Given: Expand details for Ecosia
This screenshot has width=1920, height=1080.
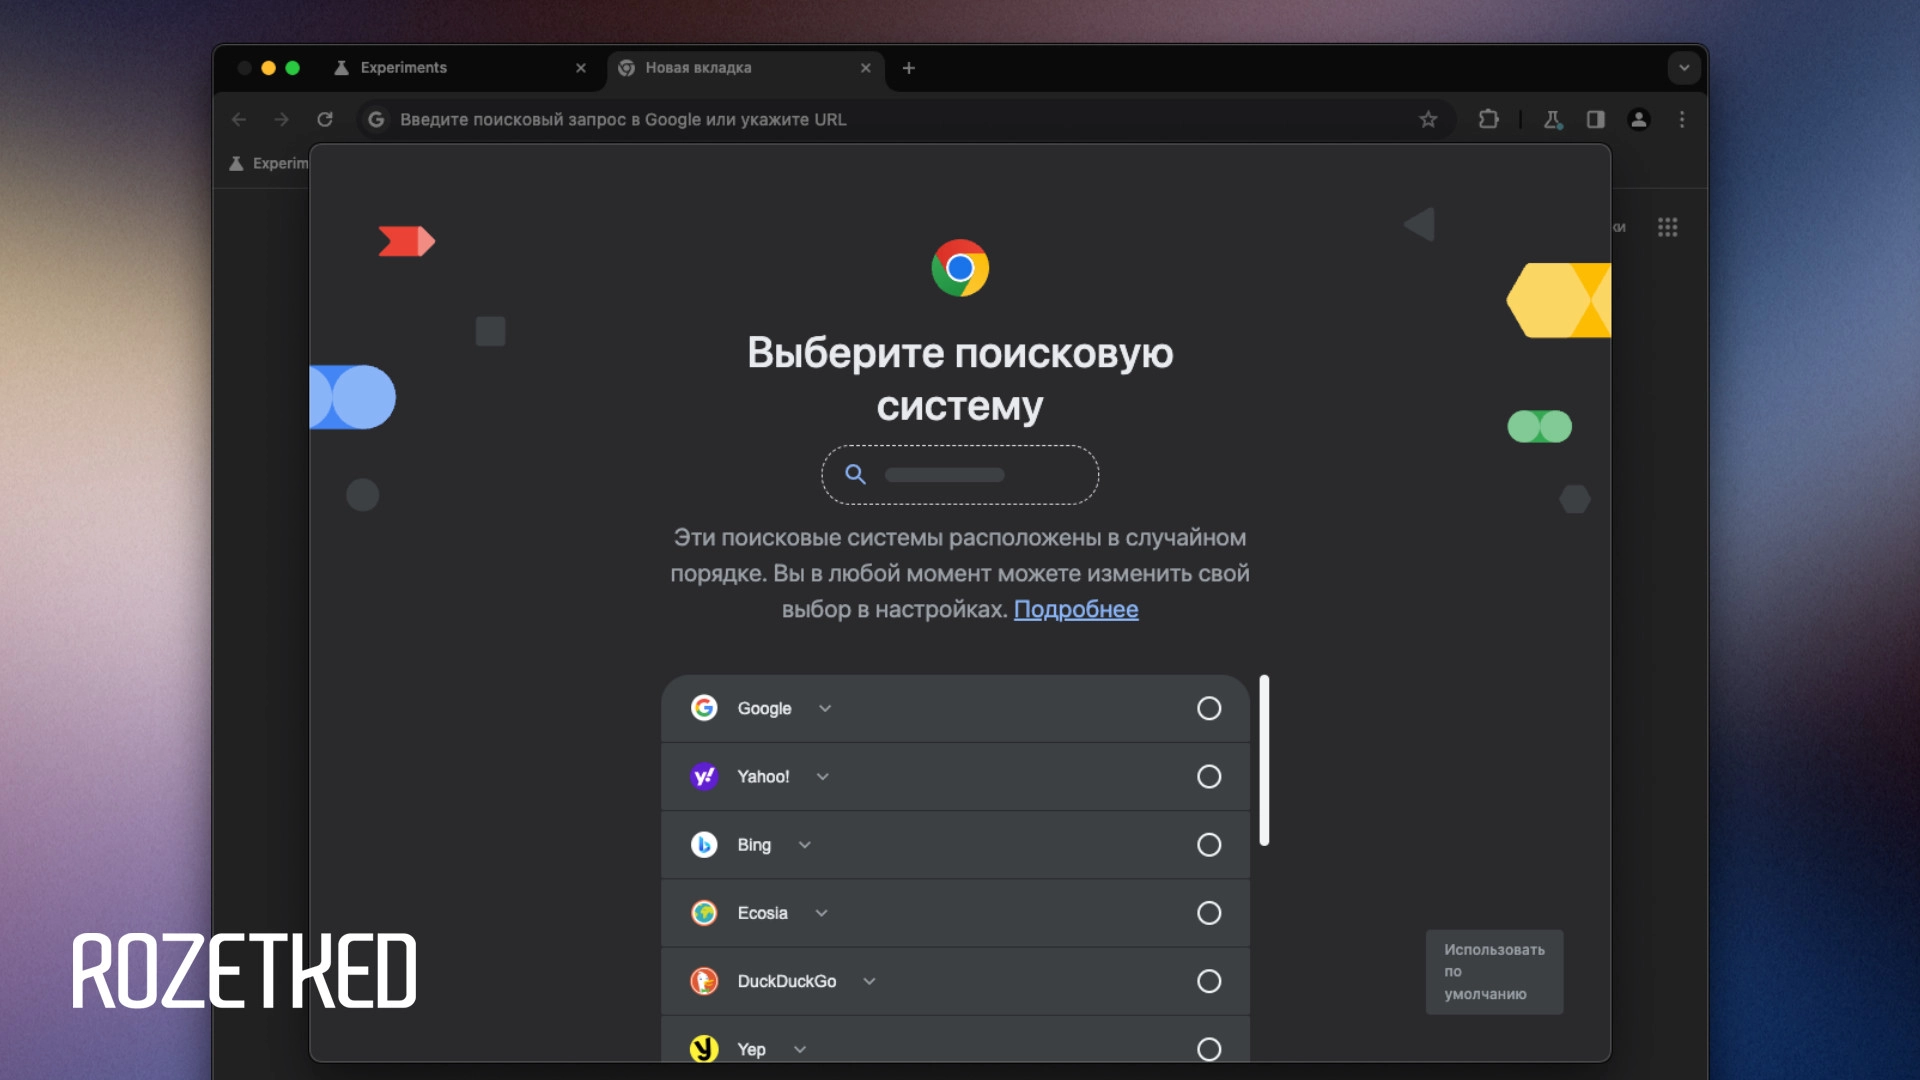Looking at the screenshot, I should 822,913.
